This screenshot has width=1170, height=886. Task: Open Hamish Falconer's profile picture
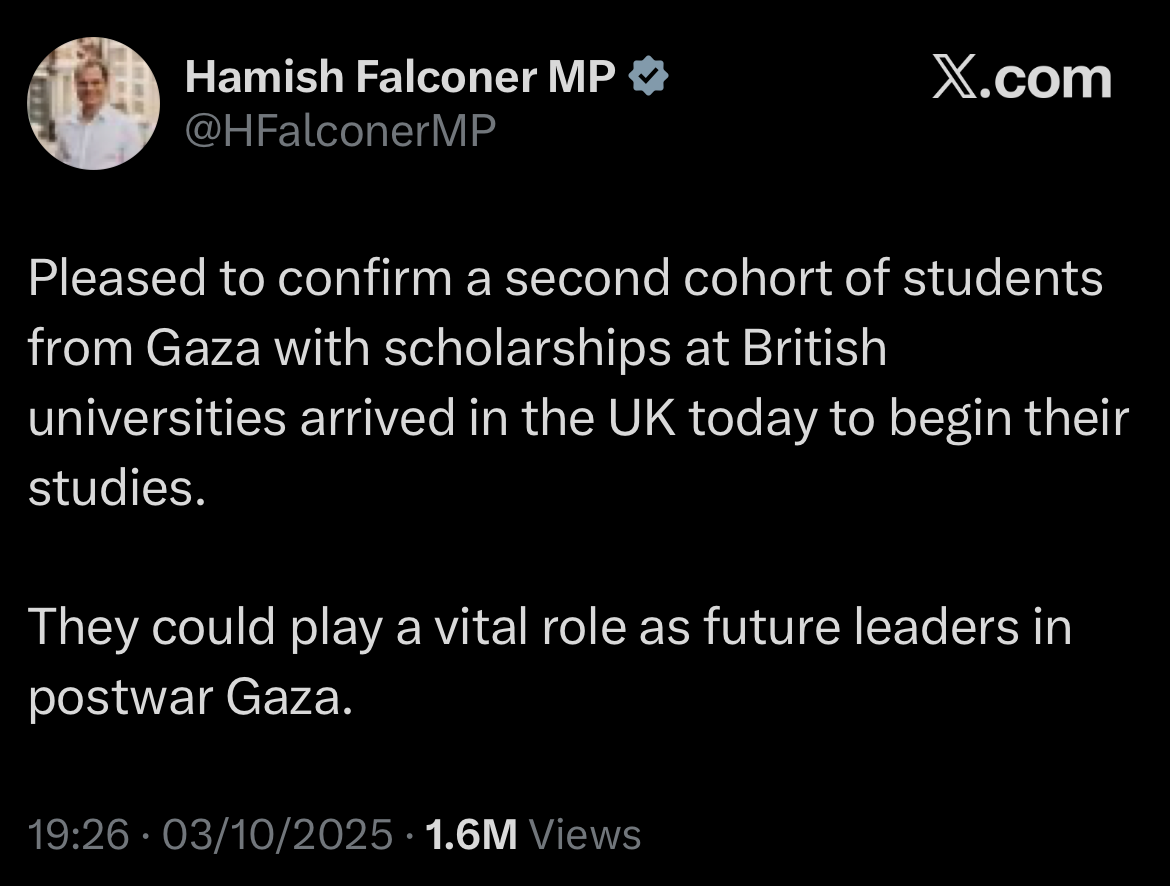pyautogui.click(x=93, y=103)
